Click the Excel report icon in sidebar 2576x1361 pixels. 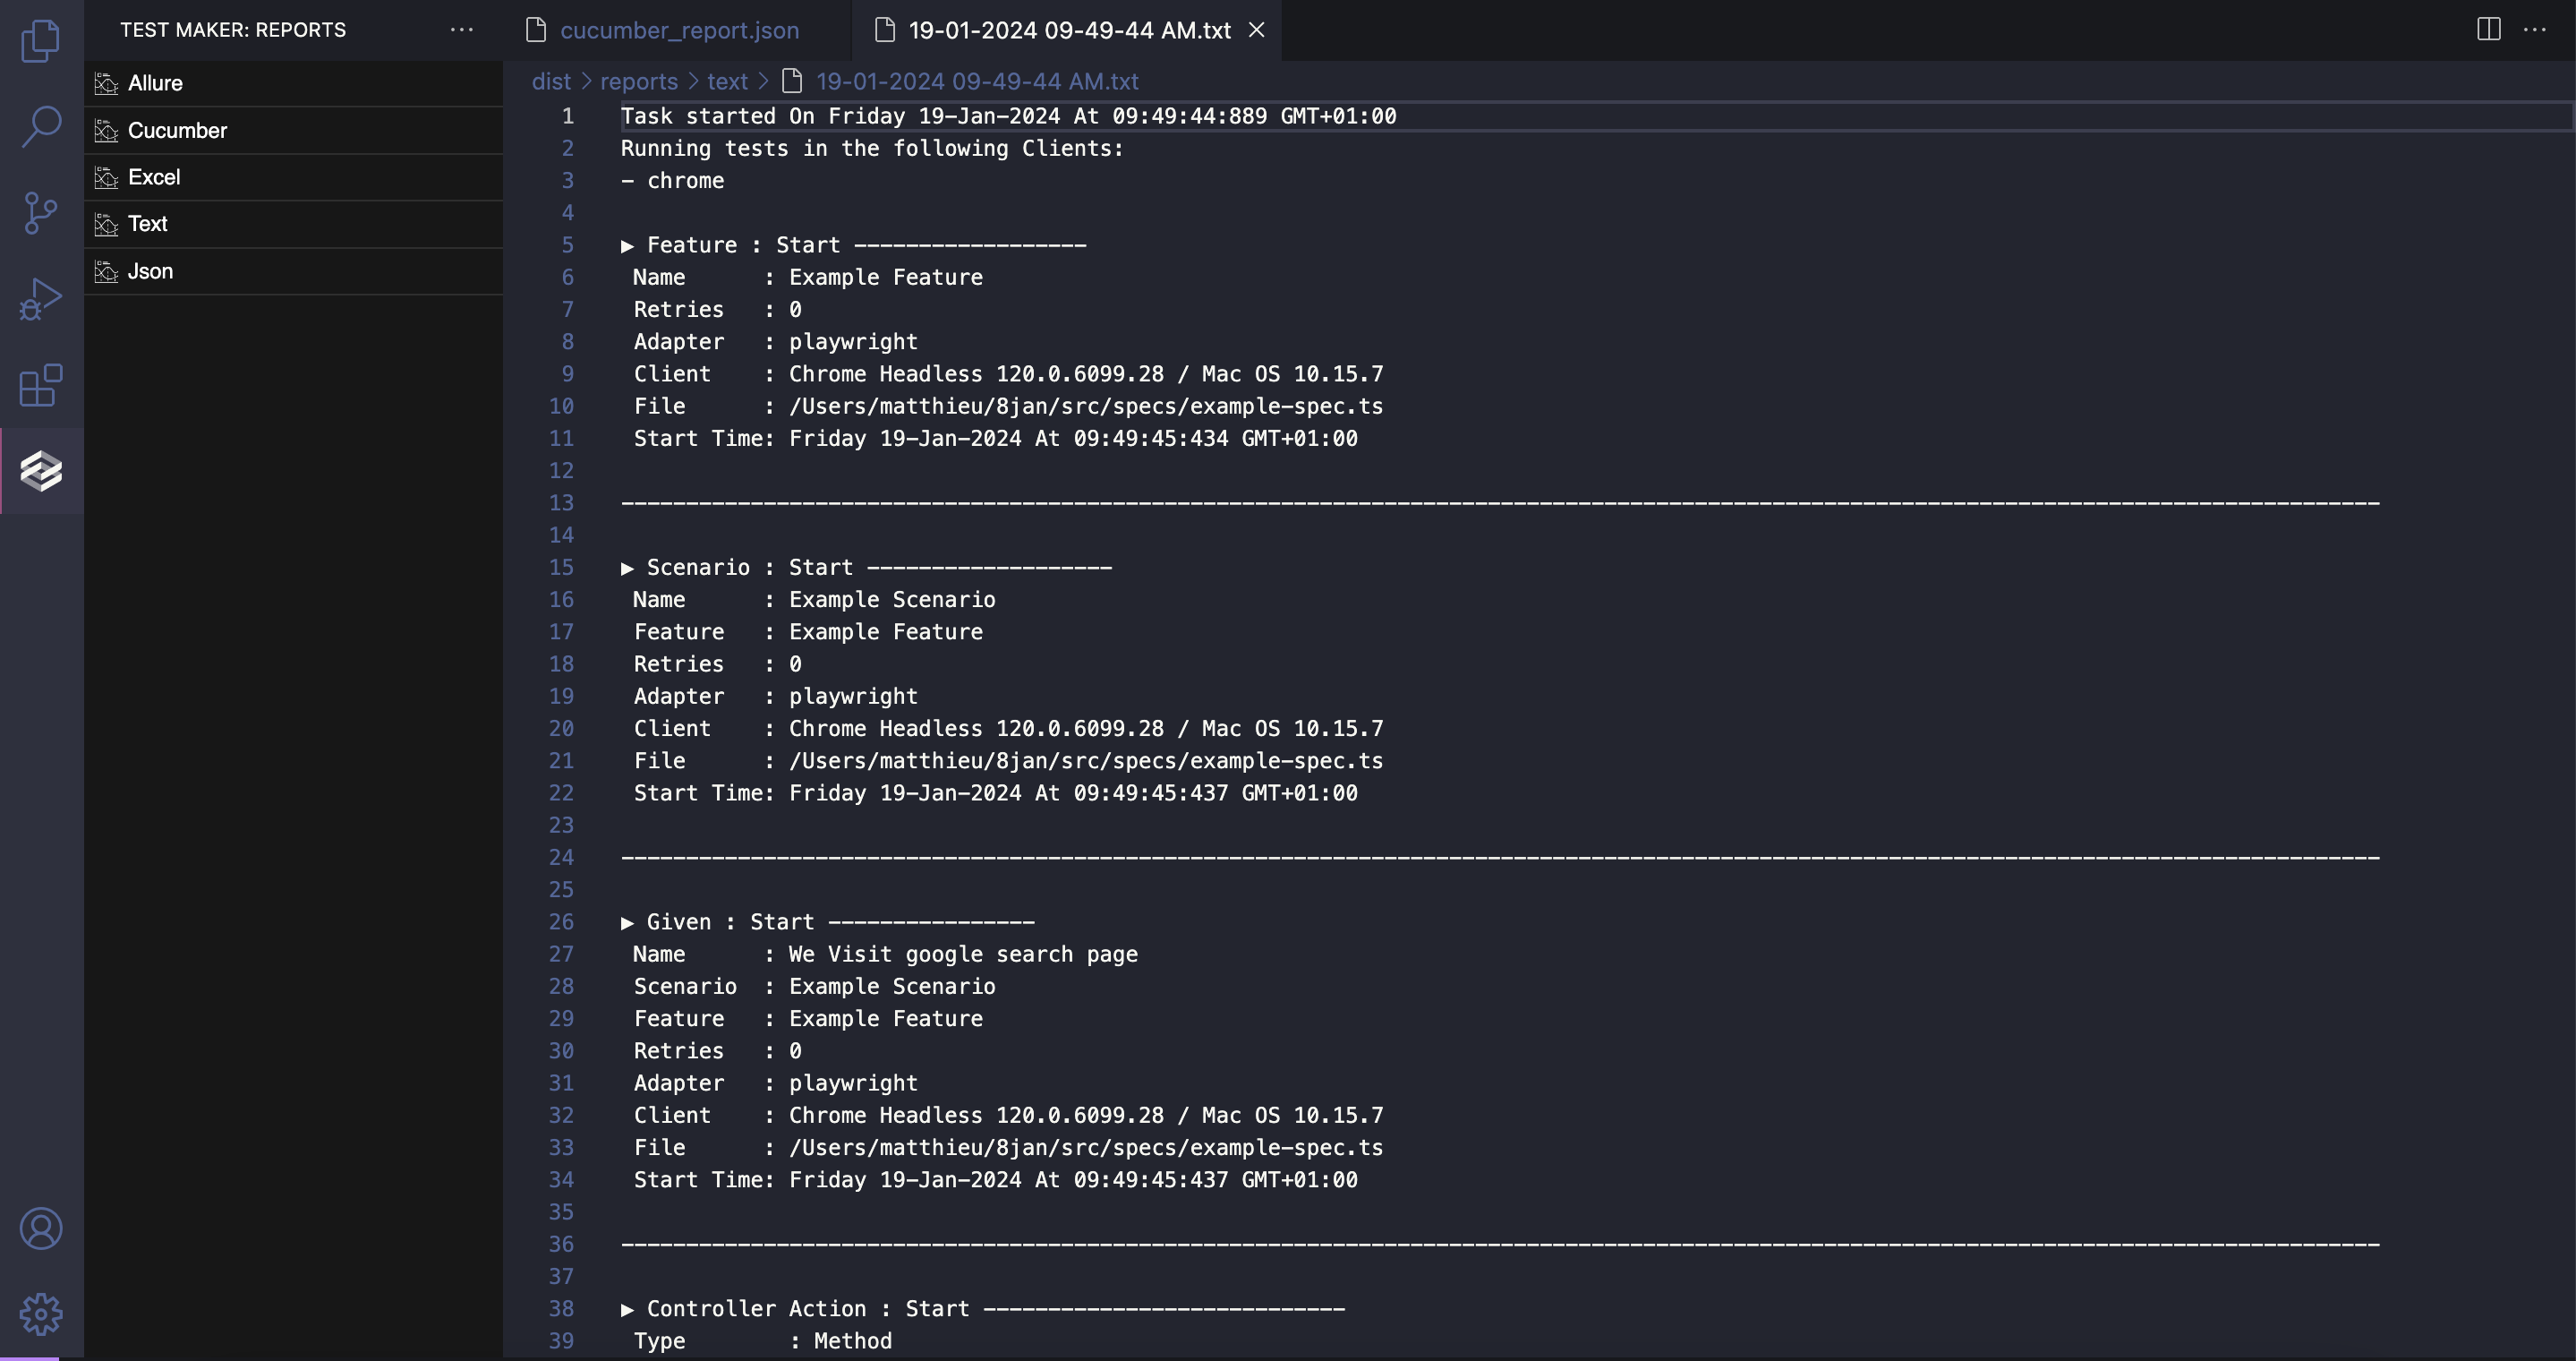[x=106, y=175]
